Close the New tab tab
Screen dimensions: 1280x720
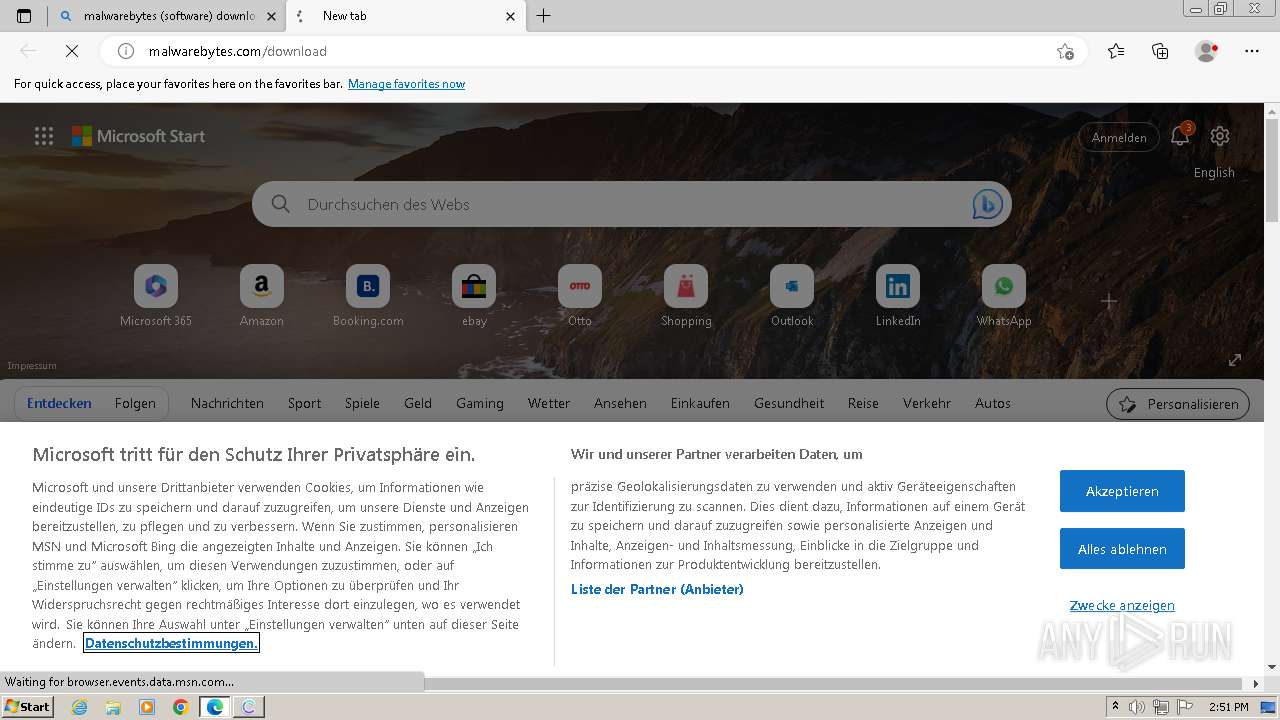[510, 16]
